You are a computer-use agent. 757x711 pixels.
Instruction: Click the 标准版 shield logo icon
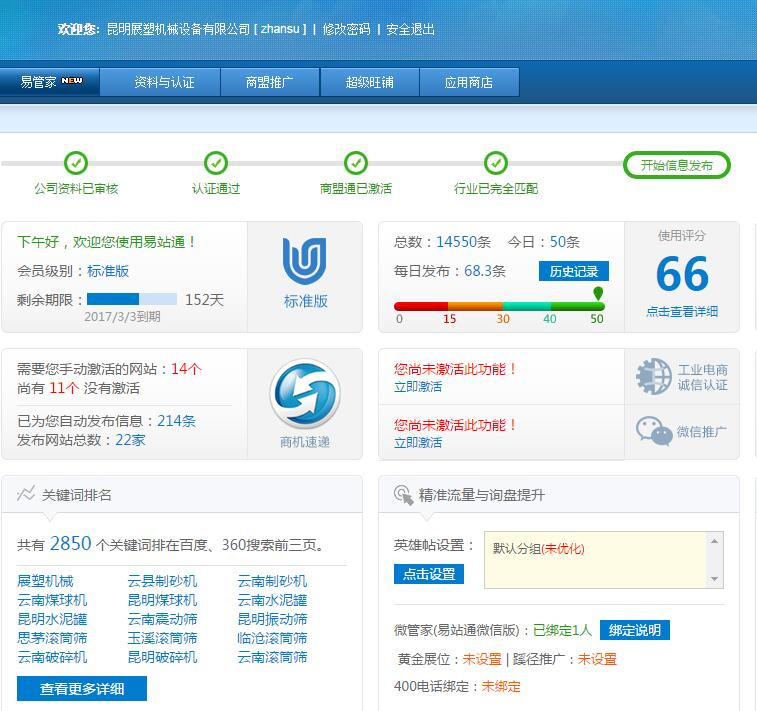pyautogui.click(x=305, y=262)
